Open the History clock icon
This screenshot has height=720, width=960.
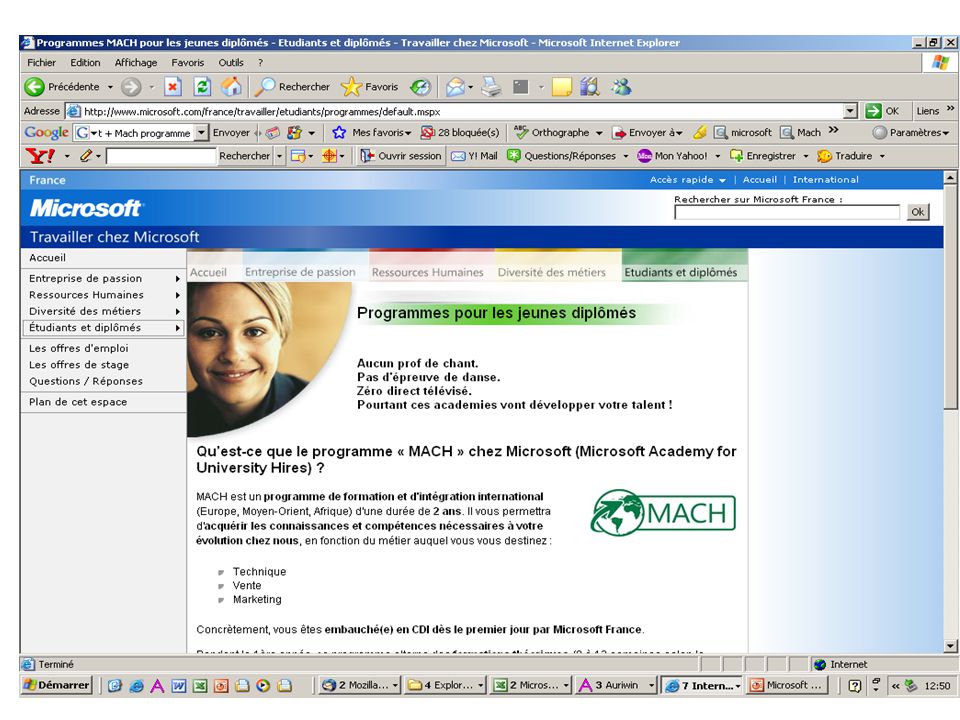click(x=421, y=88)
